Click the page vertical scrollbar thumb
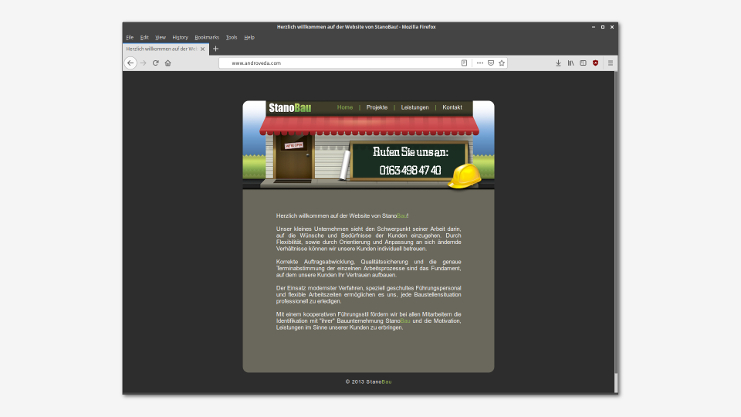This screenshot has height=417, width=741. [616, 383]
